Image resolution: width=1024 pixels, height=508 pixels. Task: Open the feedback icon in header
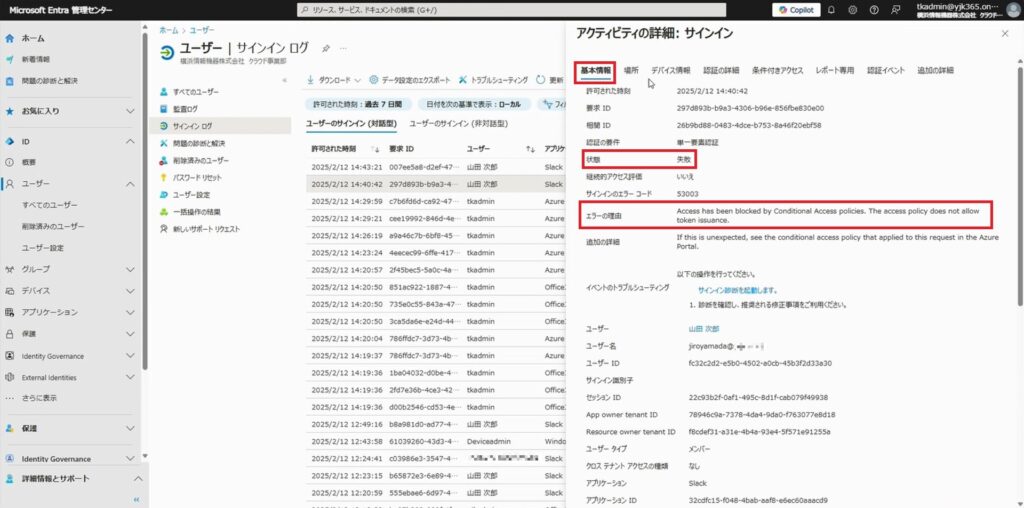(x=895, y=9)
